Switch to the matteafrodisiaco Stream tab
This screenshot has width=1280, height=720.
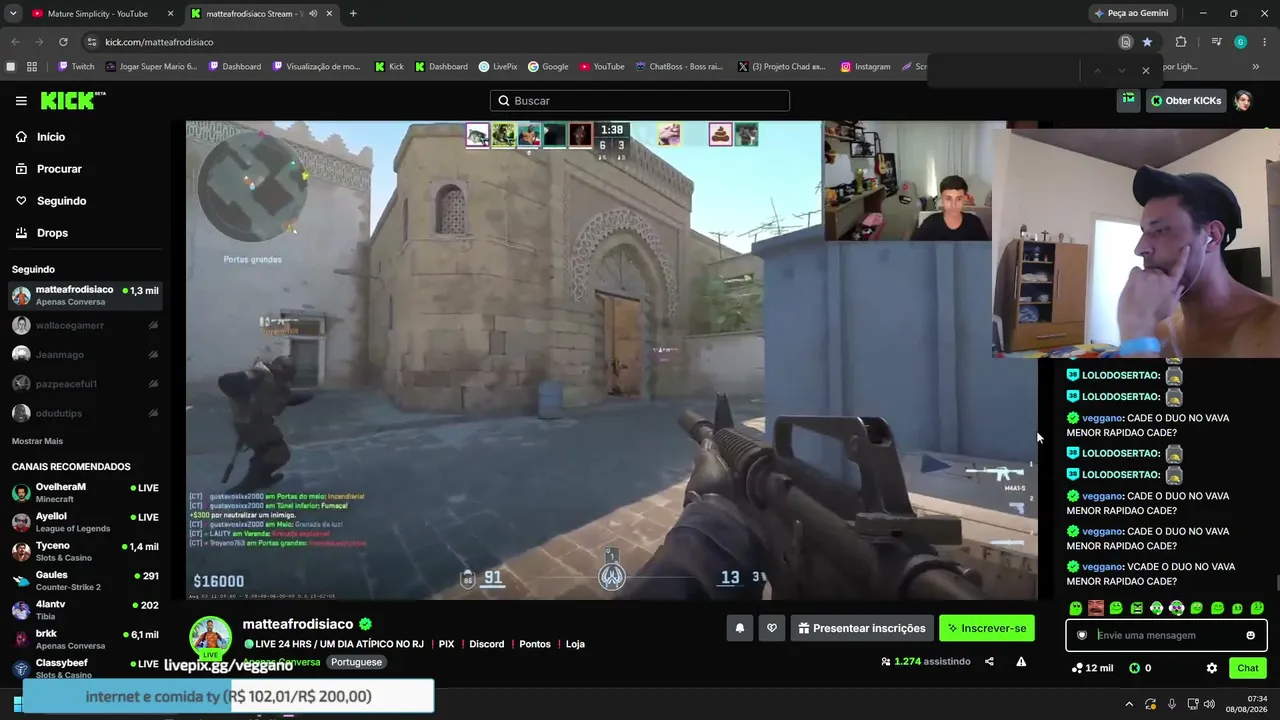[x=264, y=14]
